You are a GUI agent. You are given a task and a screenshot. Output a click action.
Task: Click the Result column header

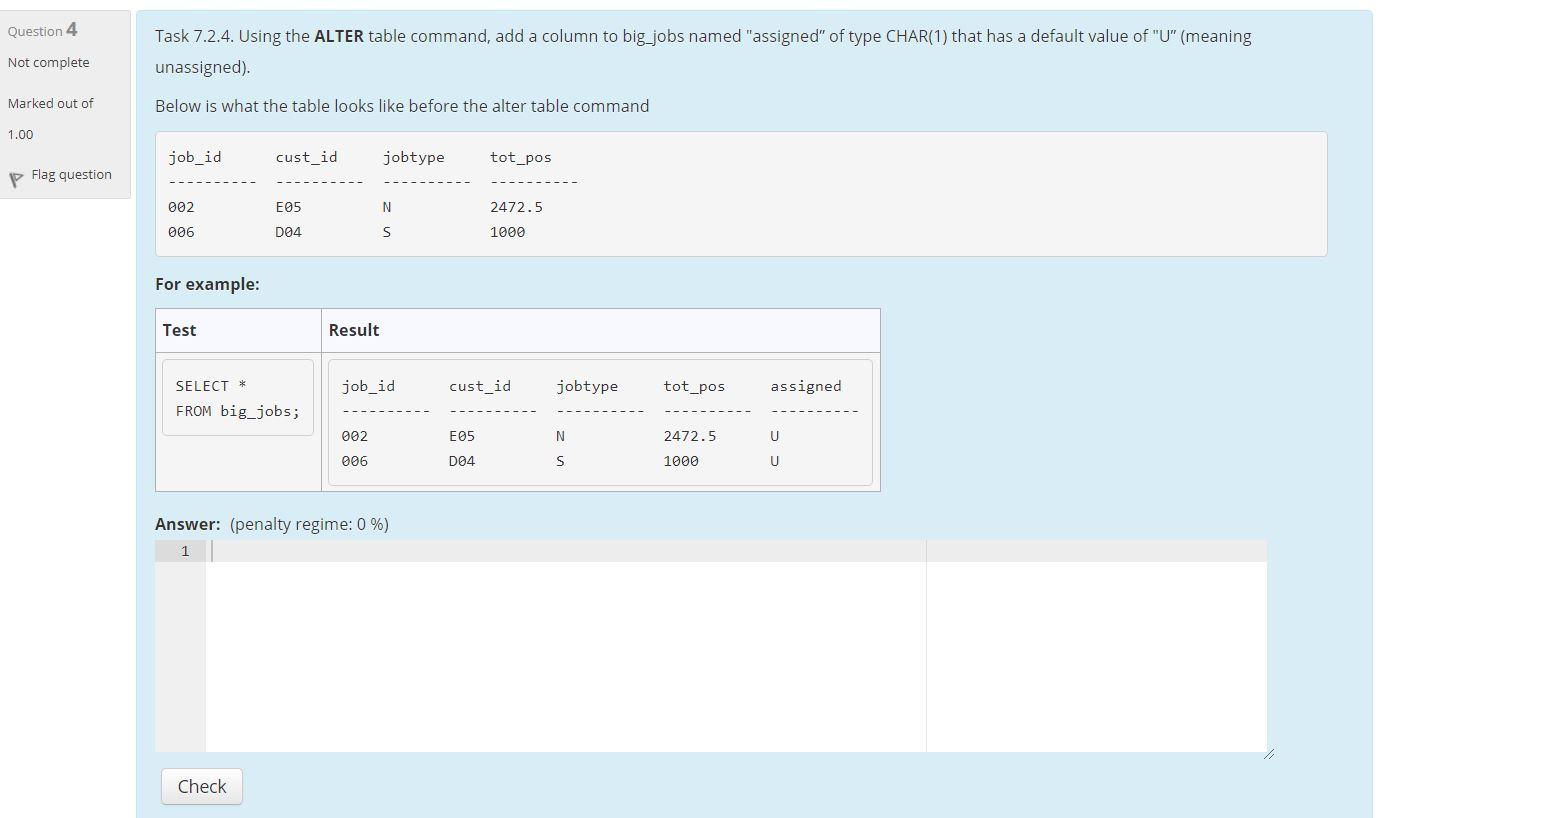tap(354, 330)
